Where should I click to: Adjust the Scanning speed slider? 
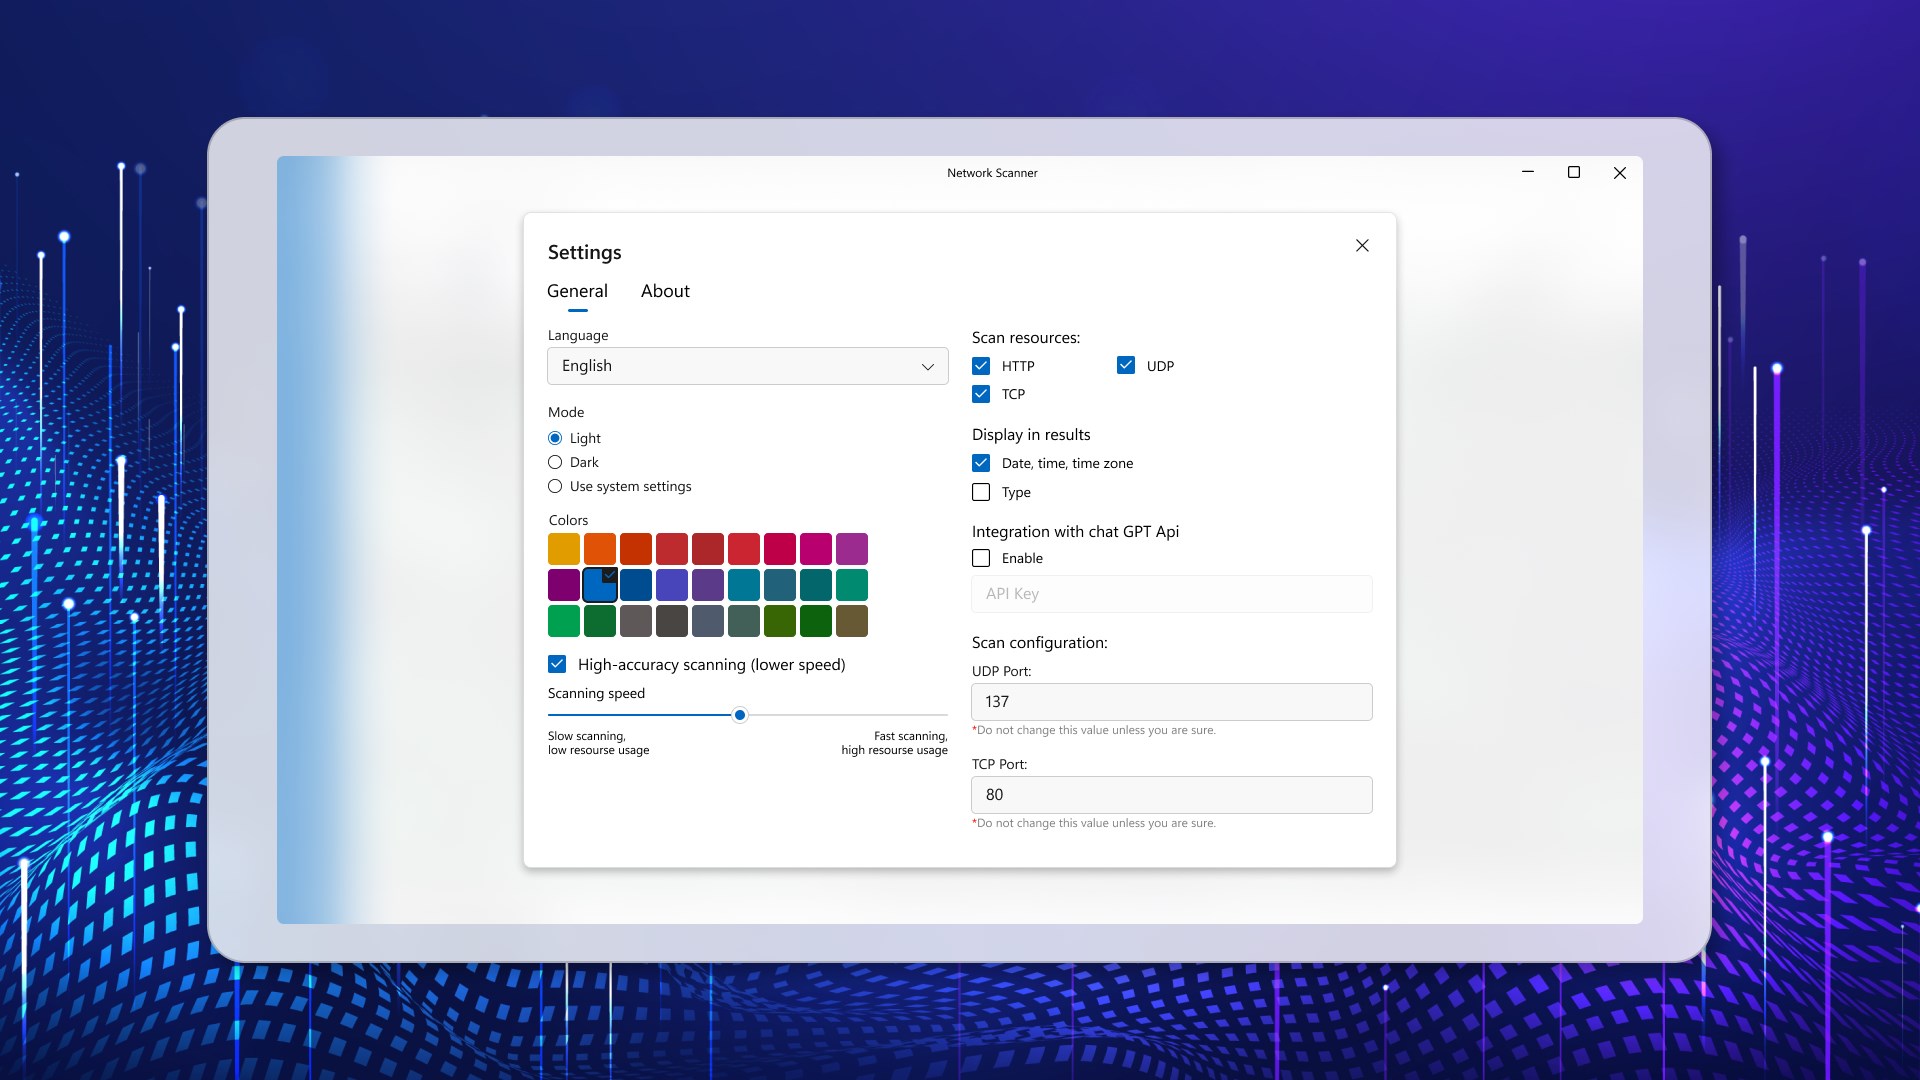pos(739,714)
